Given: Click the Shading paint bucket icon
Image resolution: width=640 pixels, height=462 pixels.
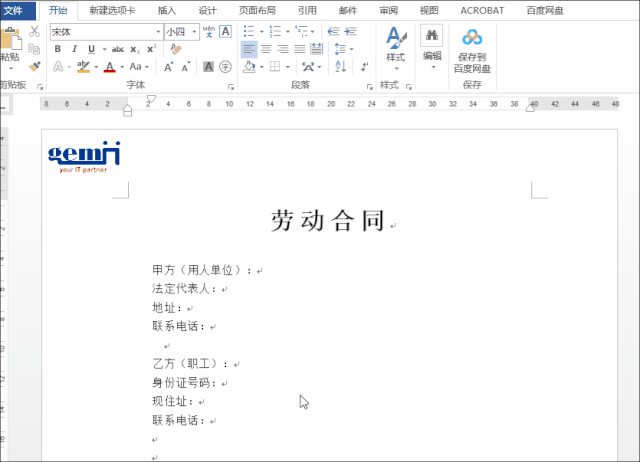Looking at the screenshot, I should (x=249, y=67).
